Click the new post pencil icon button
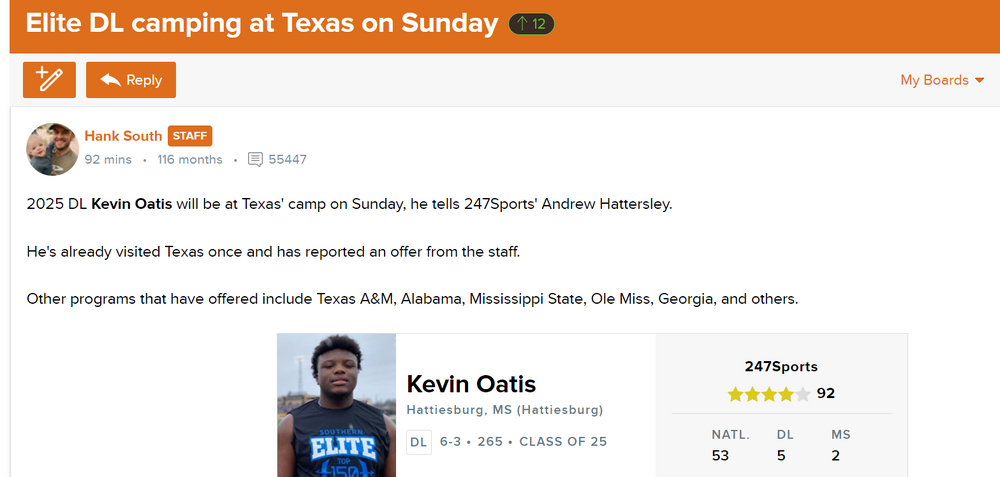 click(x=49, y=80)
